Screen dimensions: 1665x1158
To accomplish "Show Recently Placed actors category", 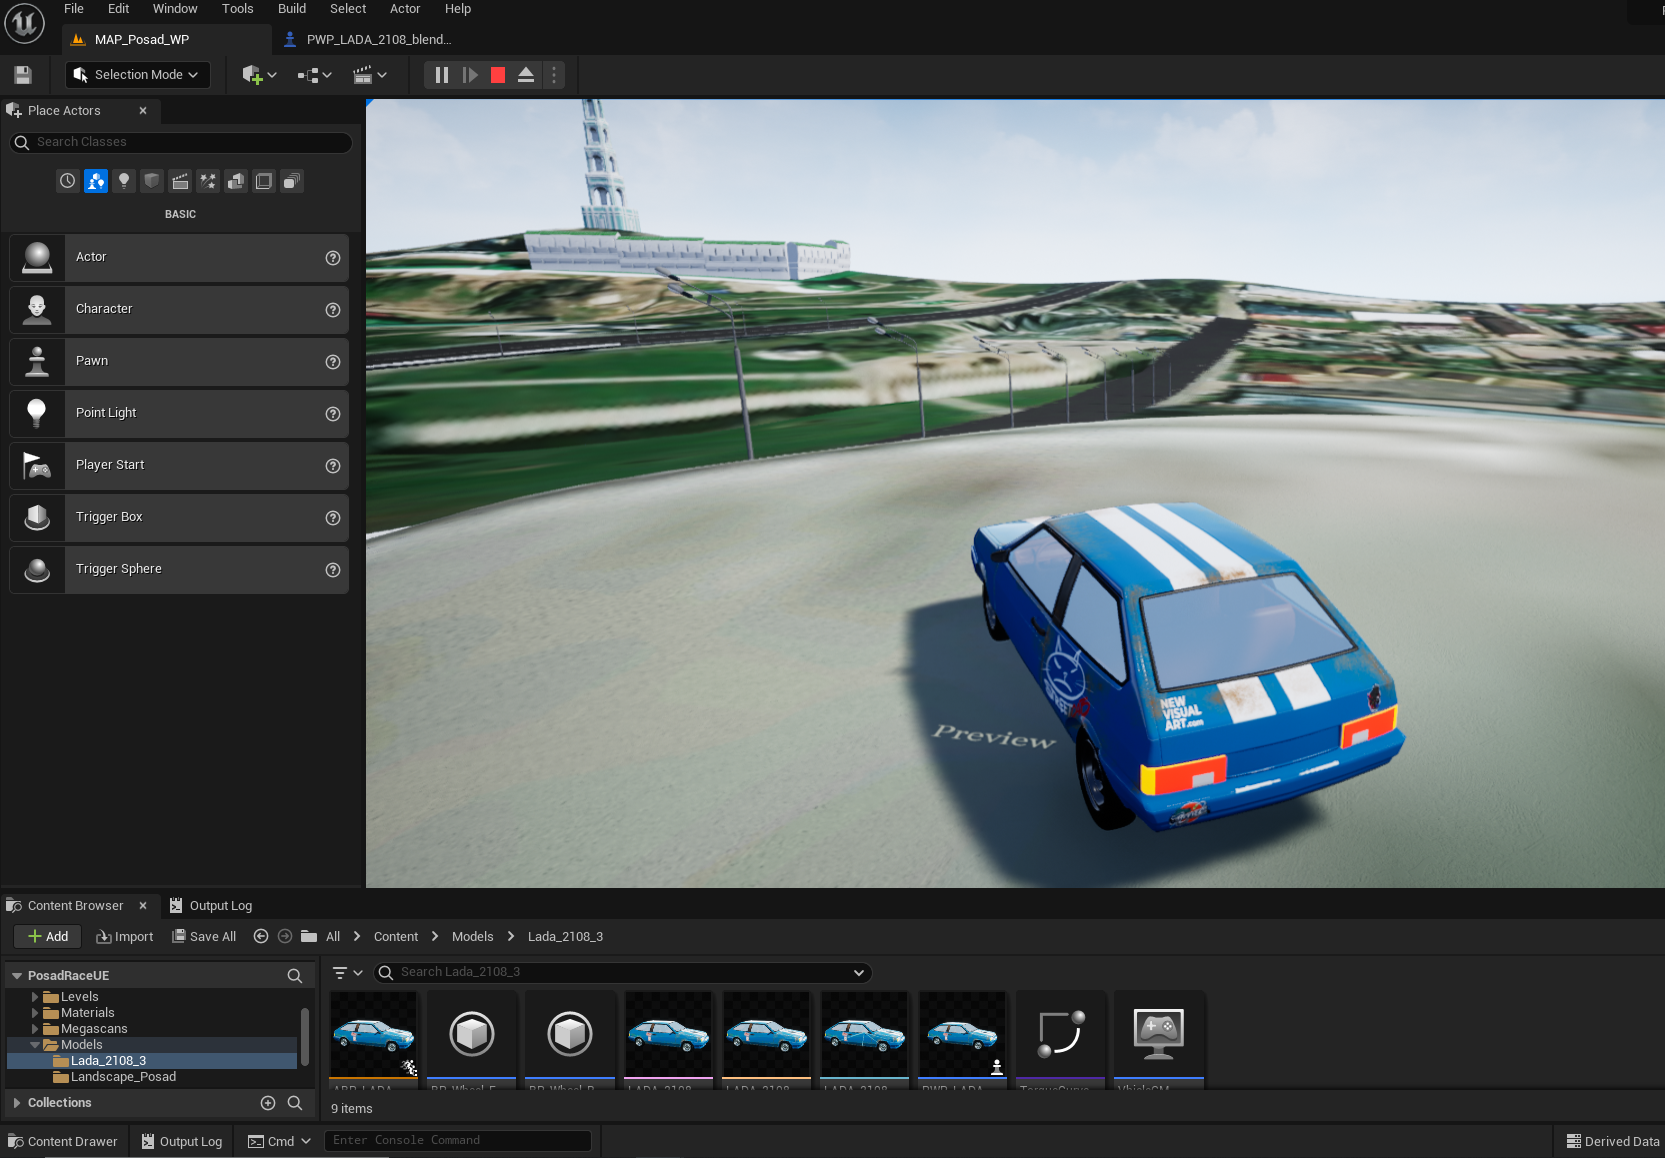I will pos(67,181).
